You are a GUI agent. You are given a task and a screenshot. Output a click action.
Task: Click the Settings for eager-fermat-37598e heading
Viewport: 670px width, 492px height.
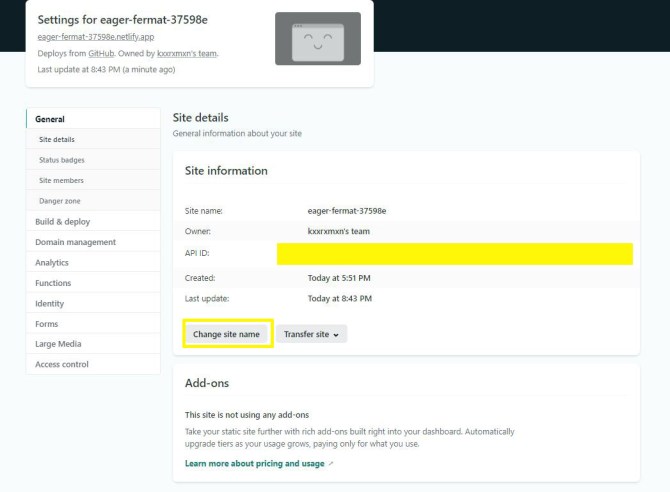(122, 20)
